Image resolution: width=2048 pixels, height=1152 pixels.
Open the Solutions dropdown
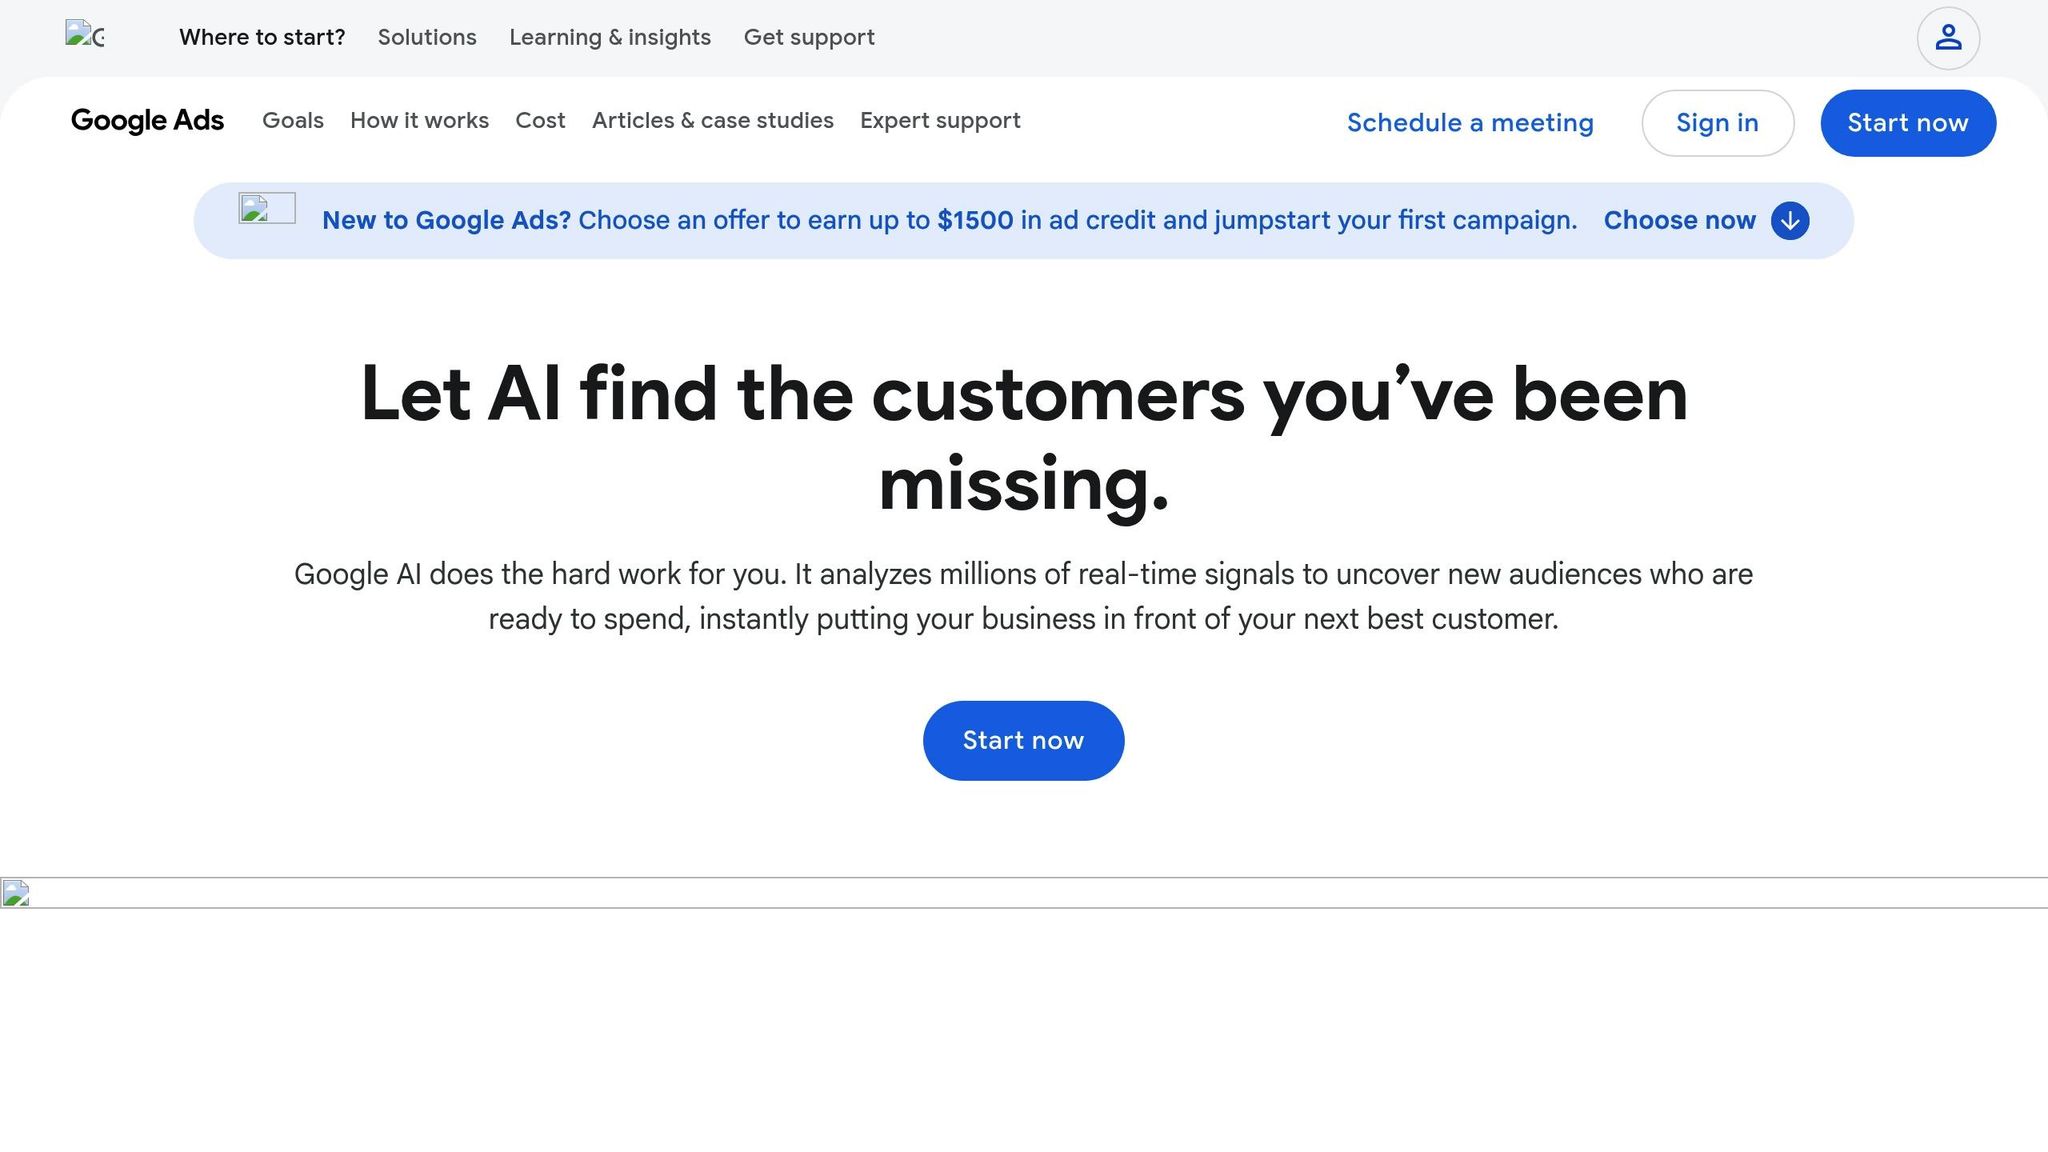426,37
